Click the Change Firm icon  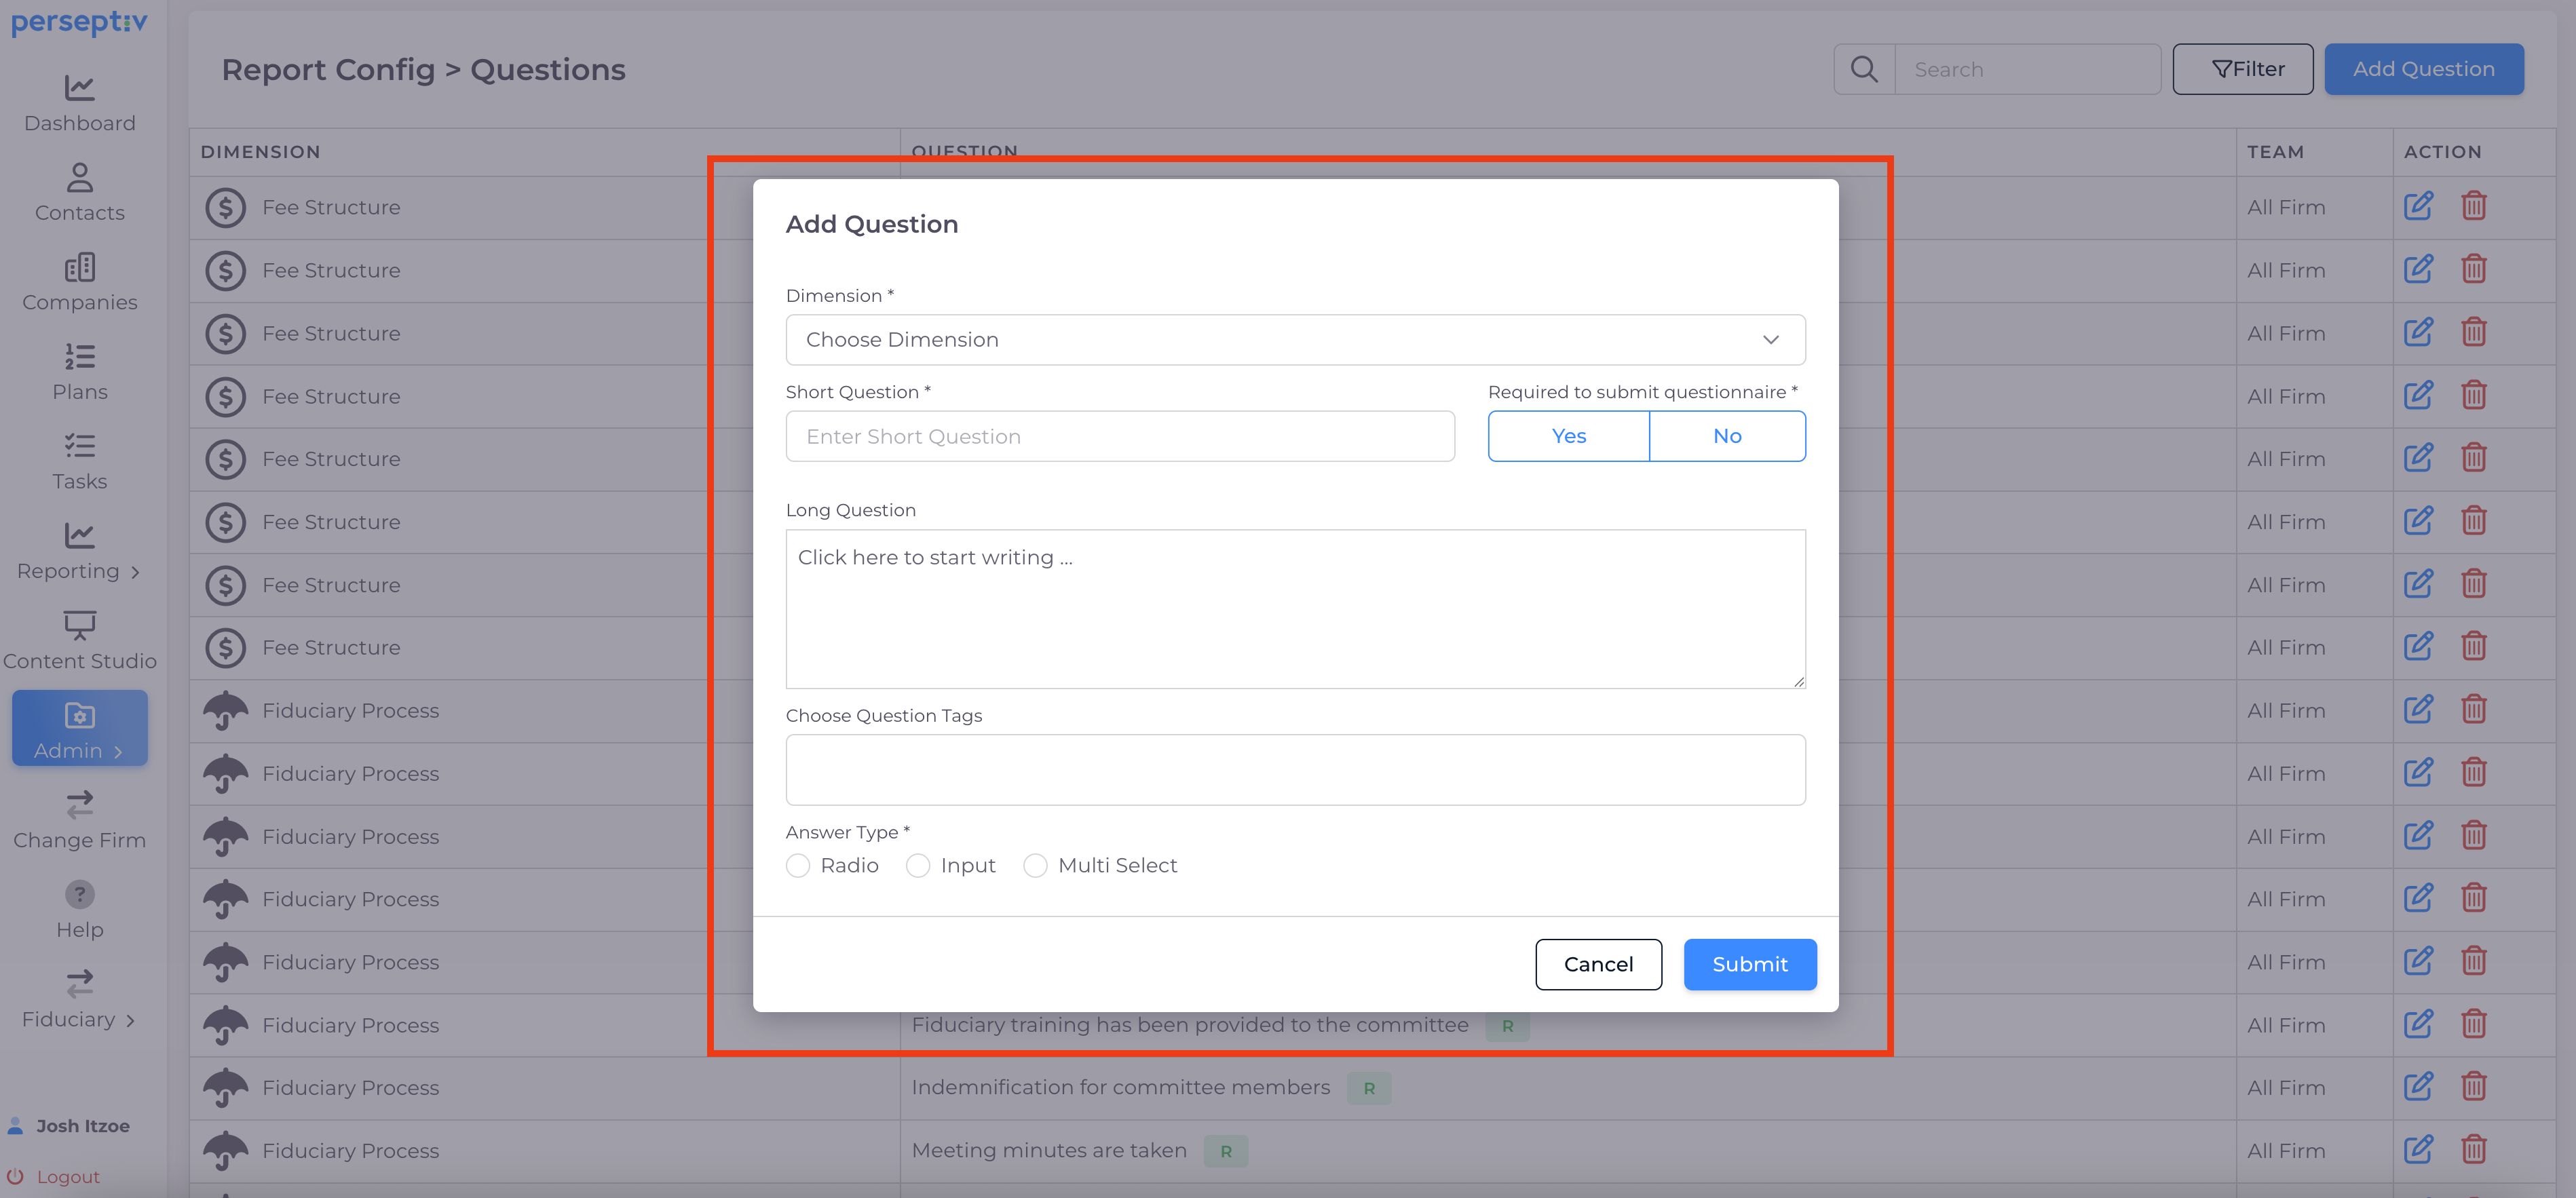pos(79,805)
